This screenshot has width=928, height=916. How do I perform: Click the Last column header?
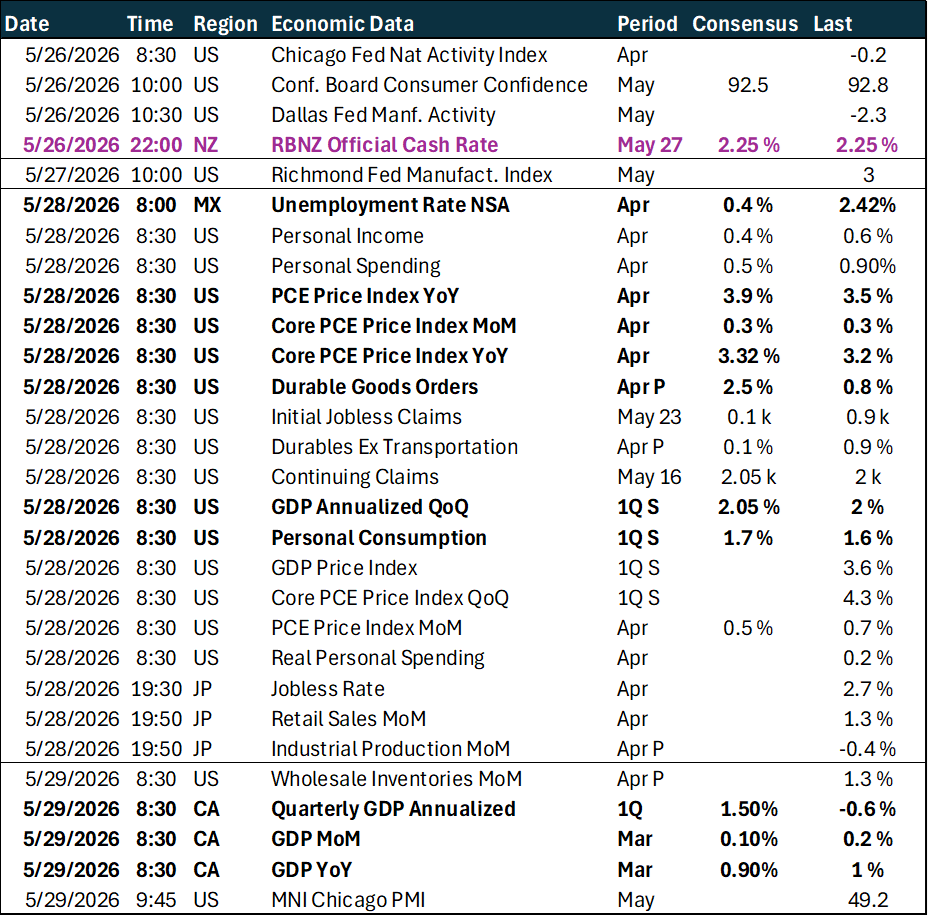point(832,24)
